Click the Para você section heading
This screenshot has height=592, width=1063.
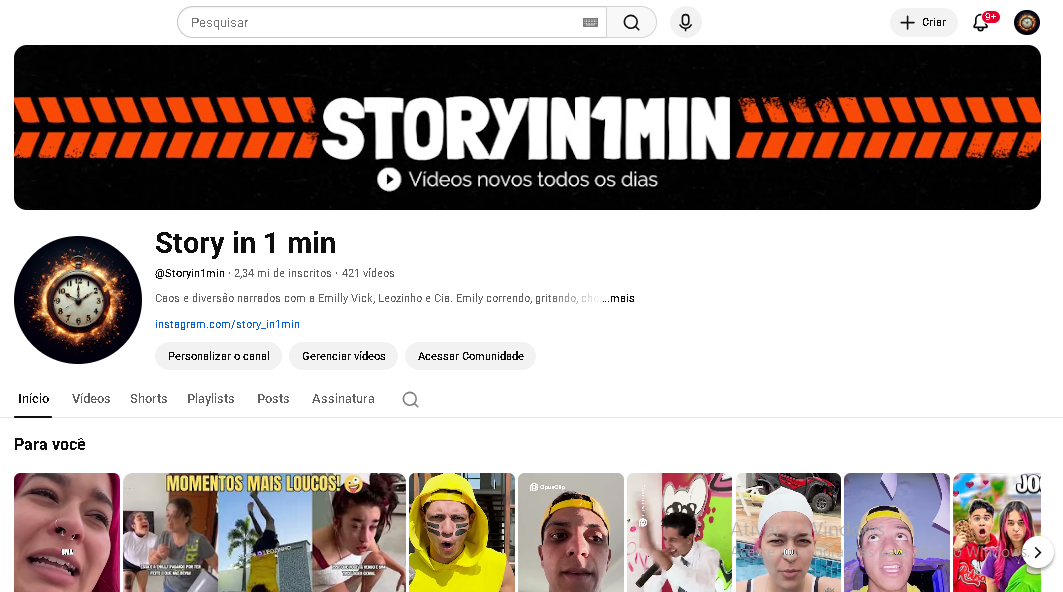tap(49, 444)
